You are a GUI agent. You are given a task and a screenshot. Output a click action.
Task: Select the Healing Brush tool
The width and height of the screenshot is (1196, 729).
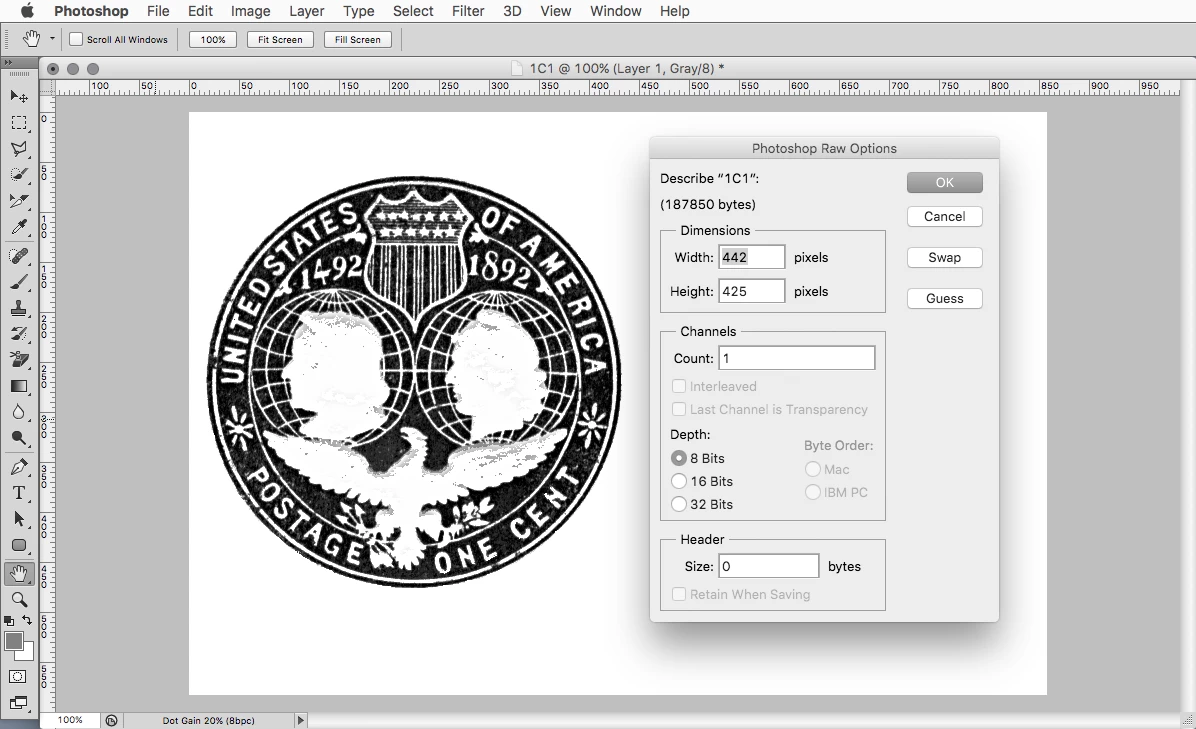click(19, 256)
